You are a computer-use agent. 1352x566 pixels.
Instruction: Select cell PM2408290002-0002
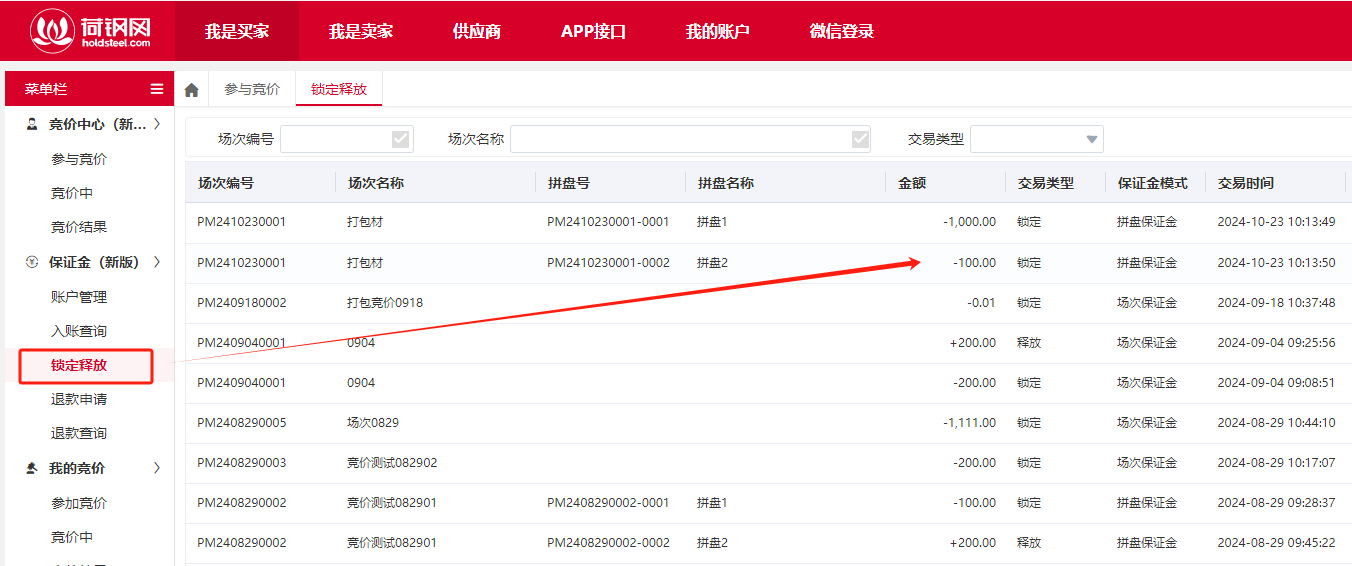coord(608,542)
